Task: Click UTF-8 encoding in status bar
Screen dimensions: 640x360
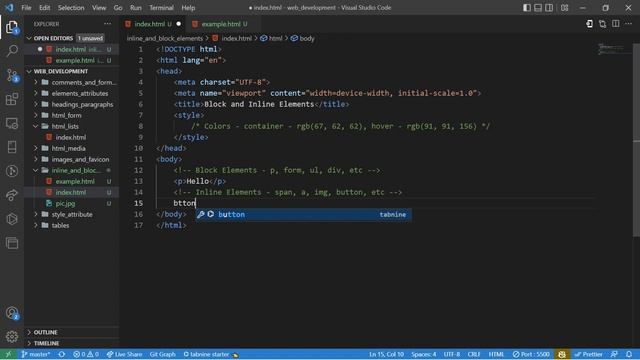Action: (x=452, y=354)
